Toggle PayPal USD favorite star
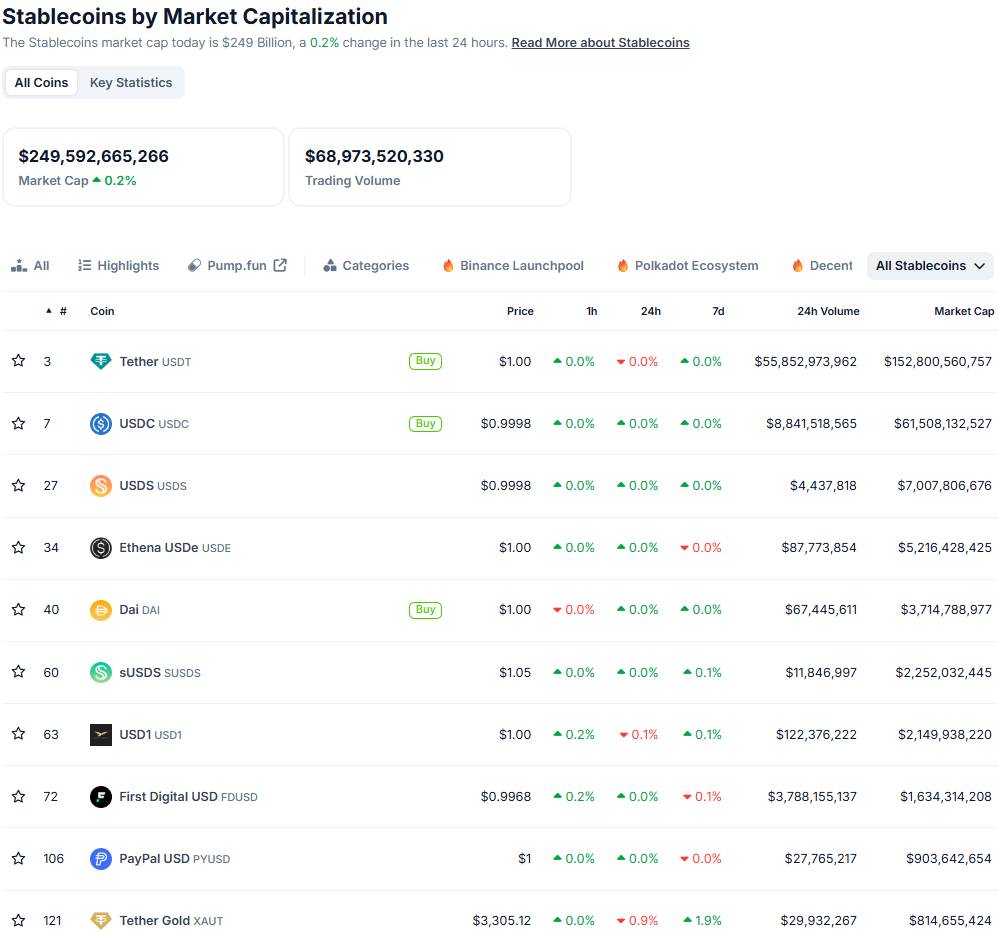Screen dimensions: 998x942 [18, 858]
